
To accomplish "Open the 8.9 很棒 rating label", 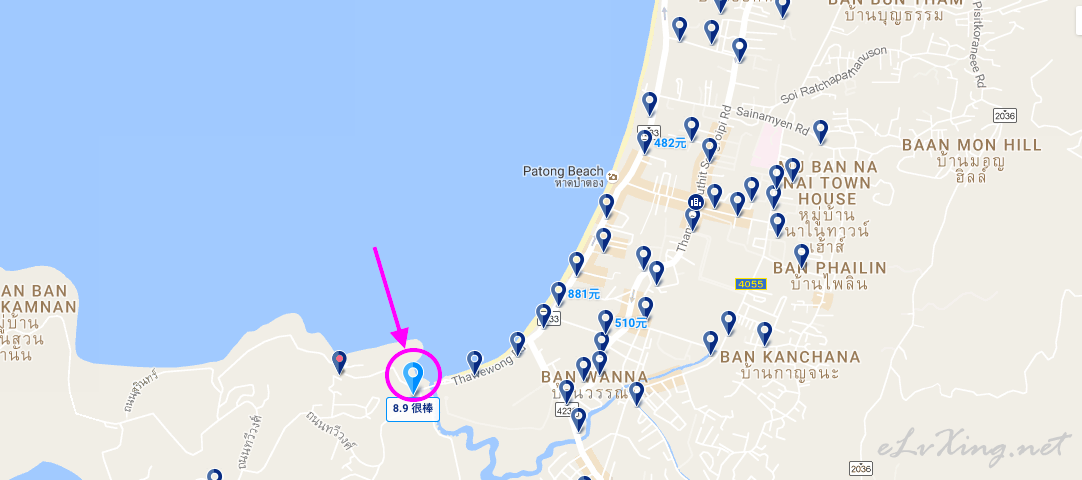I will point(413,408).
